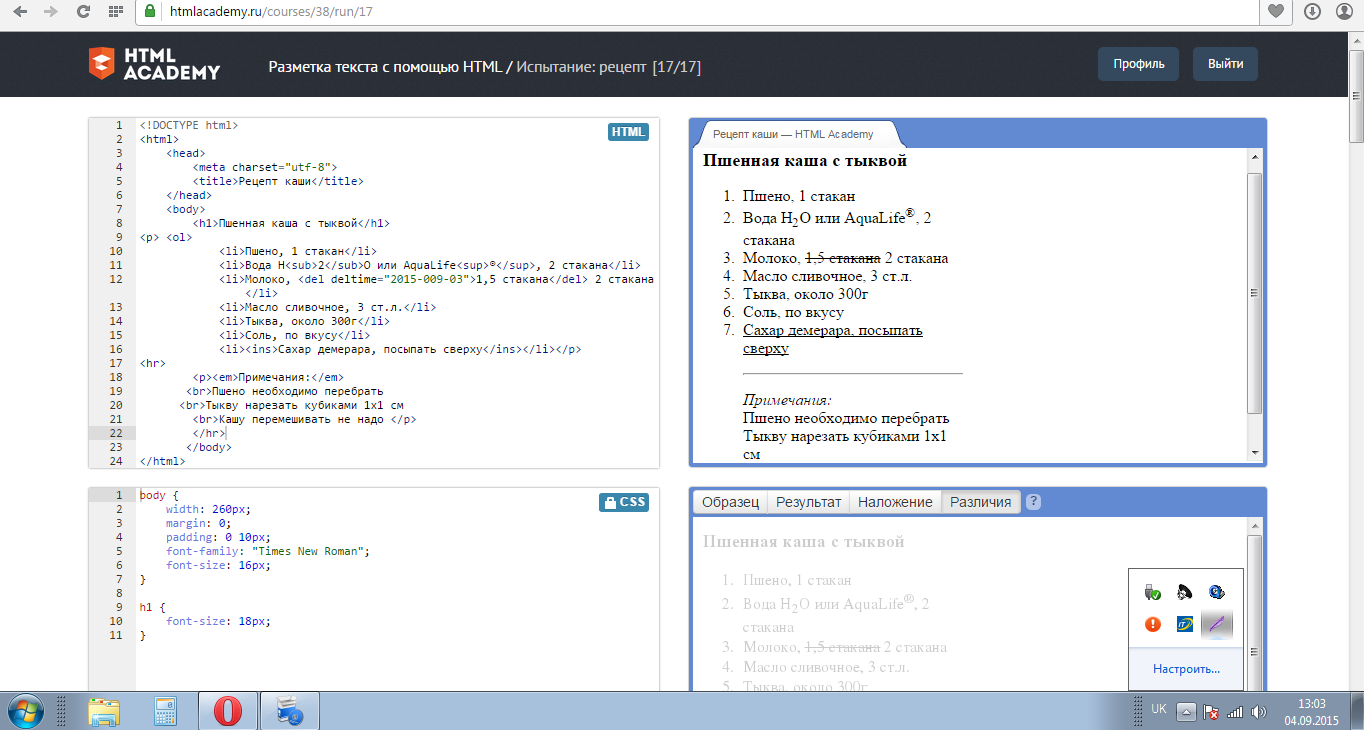
Task: Click the purple feather tray icon
Action: [1217, 624]
